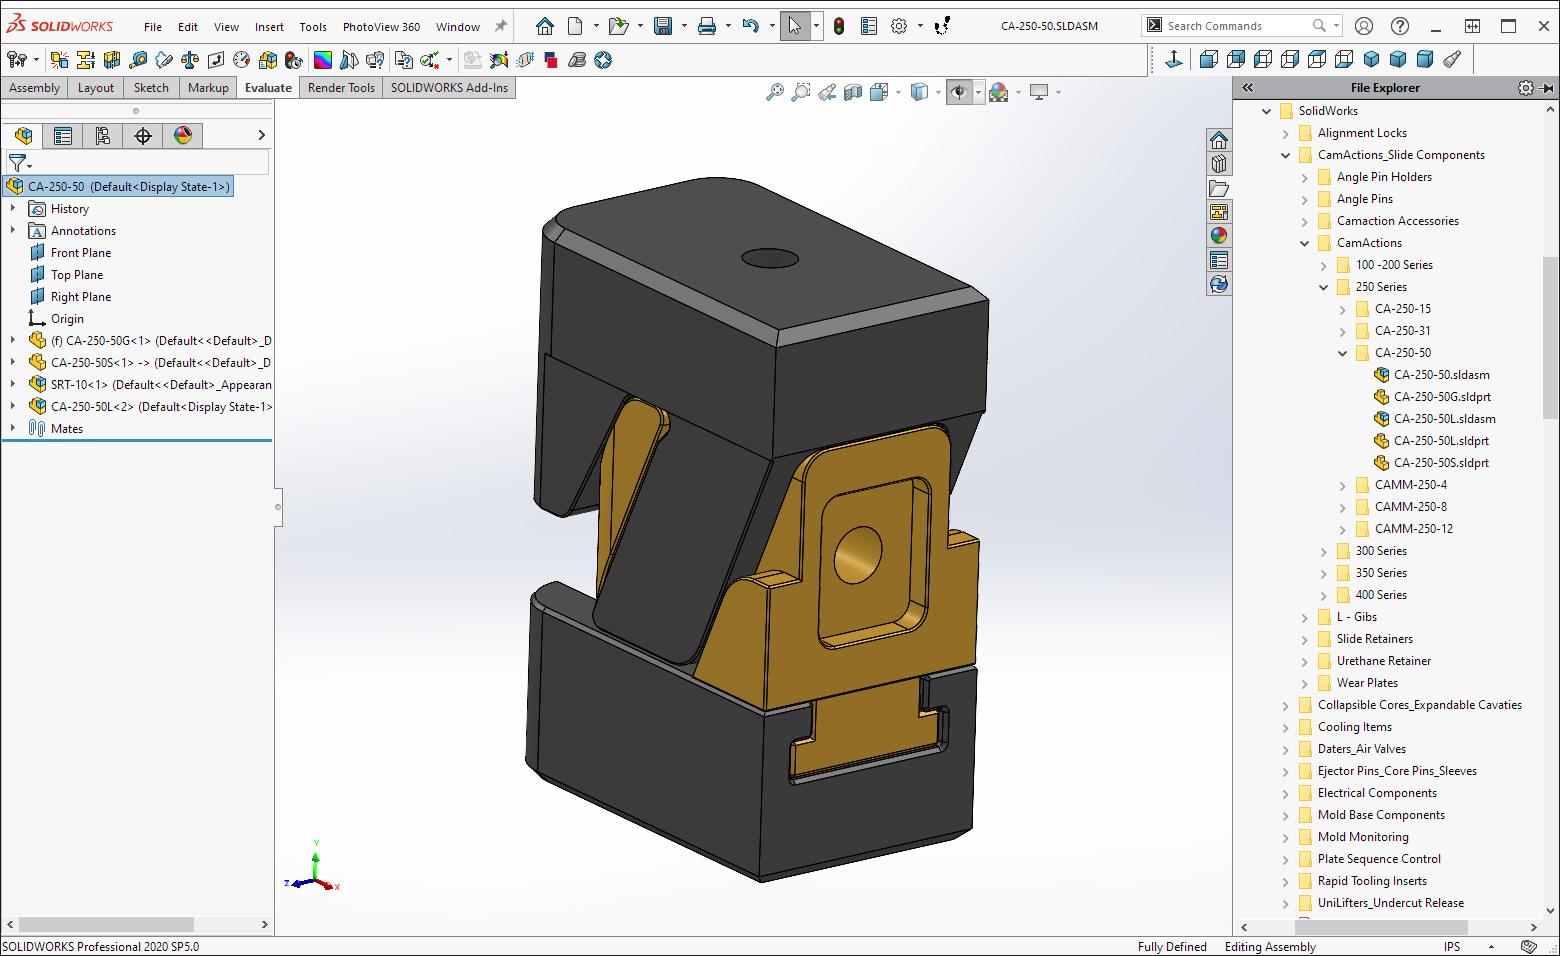Click the Undo arrow icon

(x=751, y=26)
